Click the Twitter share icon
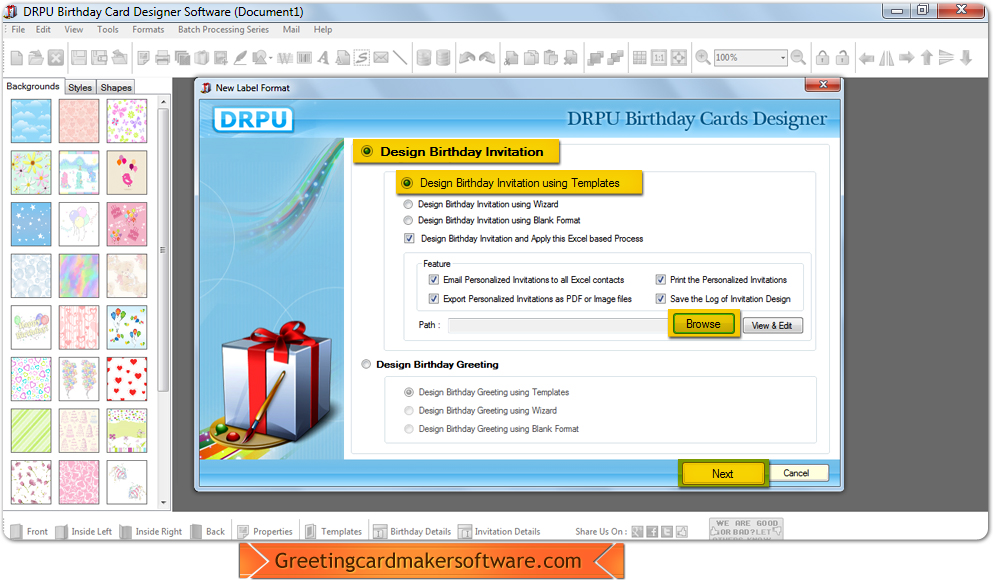The image size is (993, 580). point(667,532)
